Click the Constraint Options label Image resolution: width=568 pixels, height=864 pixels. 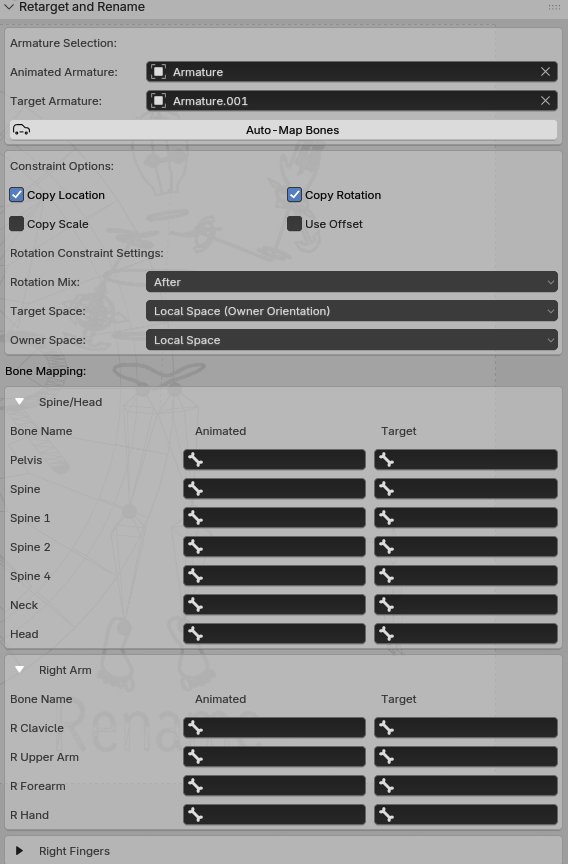(x=62, y=166)
